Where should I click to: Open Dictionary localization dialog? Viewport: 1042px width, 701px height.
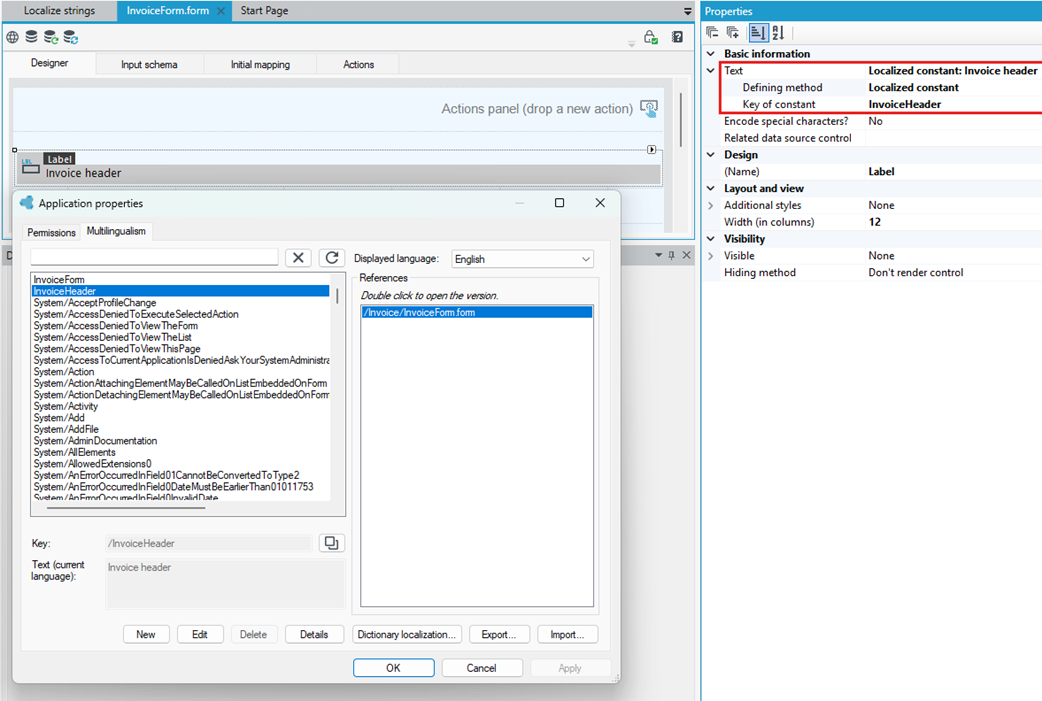(407, 635)
